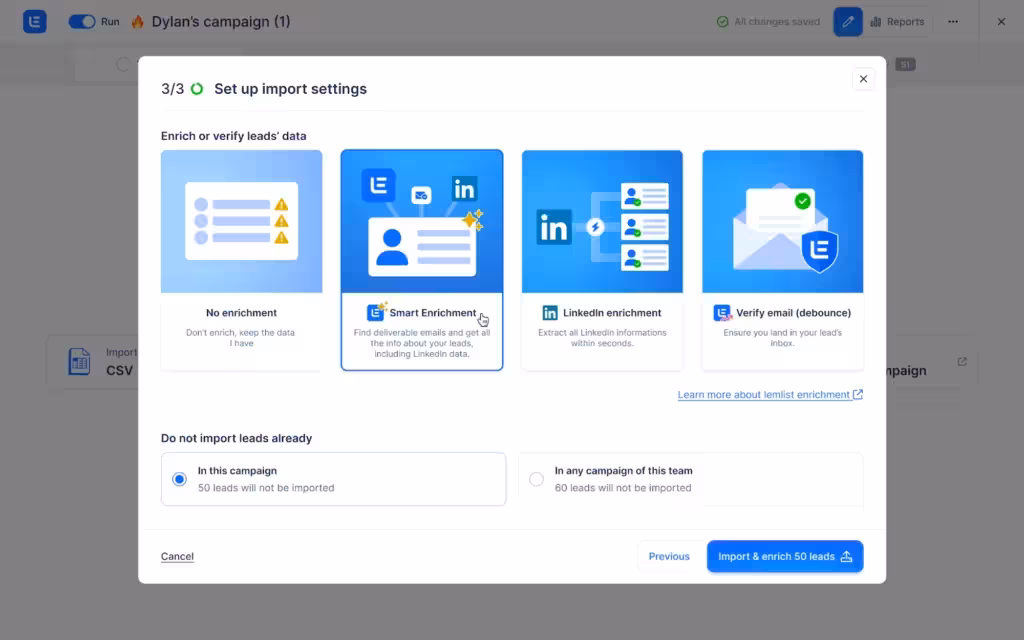Click the LinkedIn logo beside LinkedIn enrichment
Viewport: 1024px width, 640px height.
pos(550,313)
